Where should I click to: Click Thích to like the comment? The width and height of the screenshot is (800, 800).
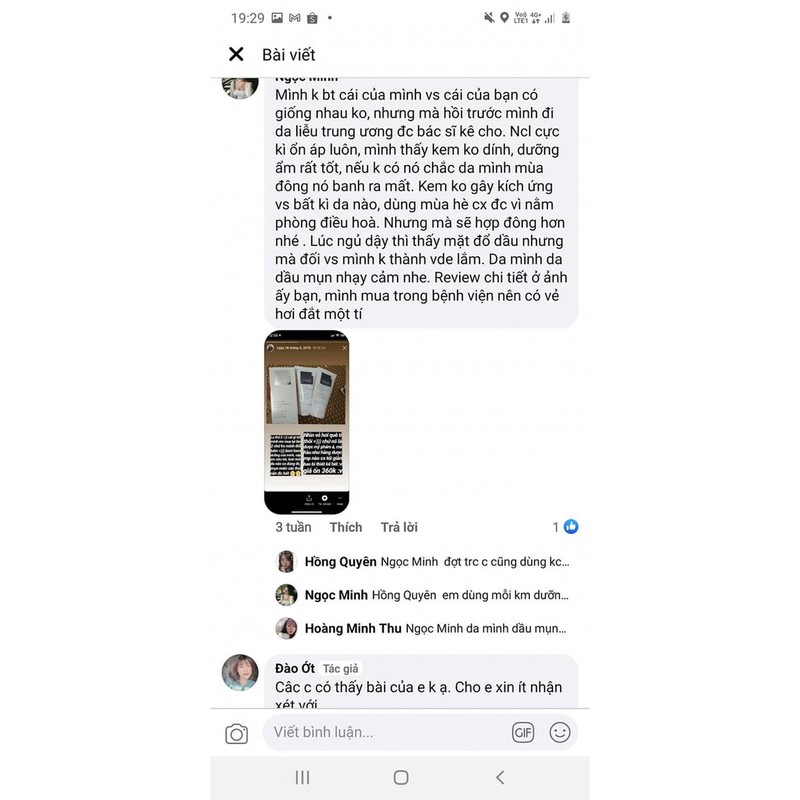346,527
